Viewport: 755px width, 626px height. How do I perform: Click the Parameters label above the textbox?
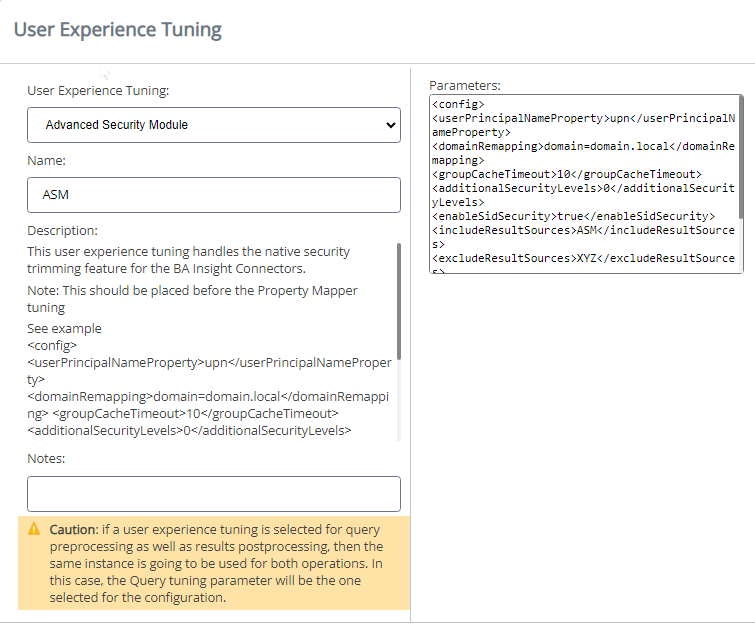coord(464,86)
